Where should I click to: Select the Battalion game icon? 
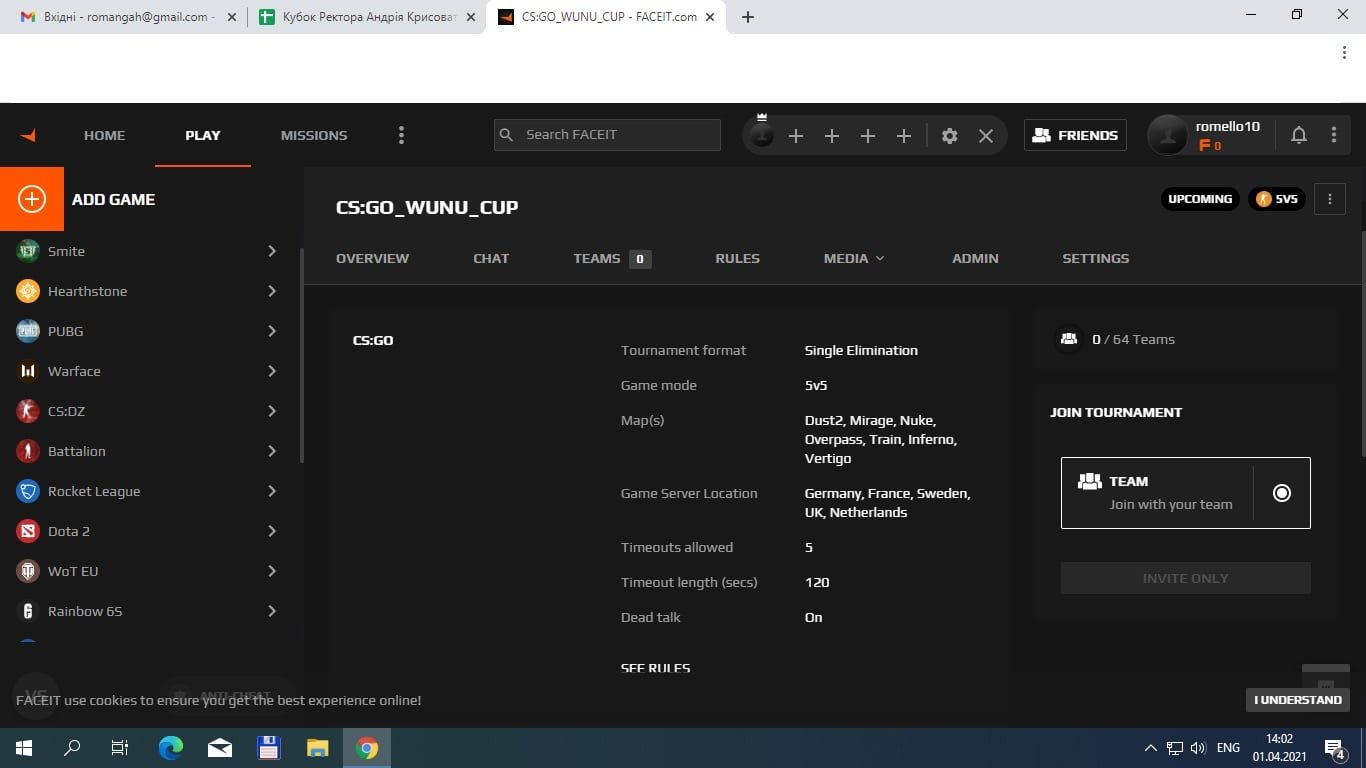click(x=28, y=451)
